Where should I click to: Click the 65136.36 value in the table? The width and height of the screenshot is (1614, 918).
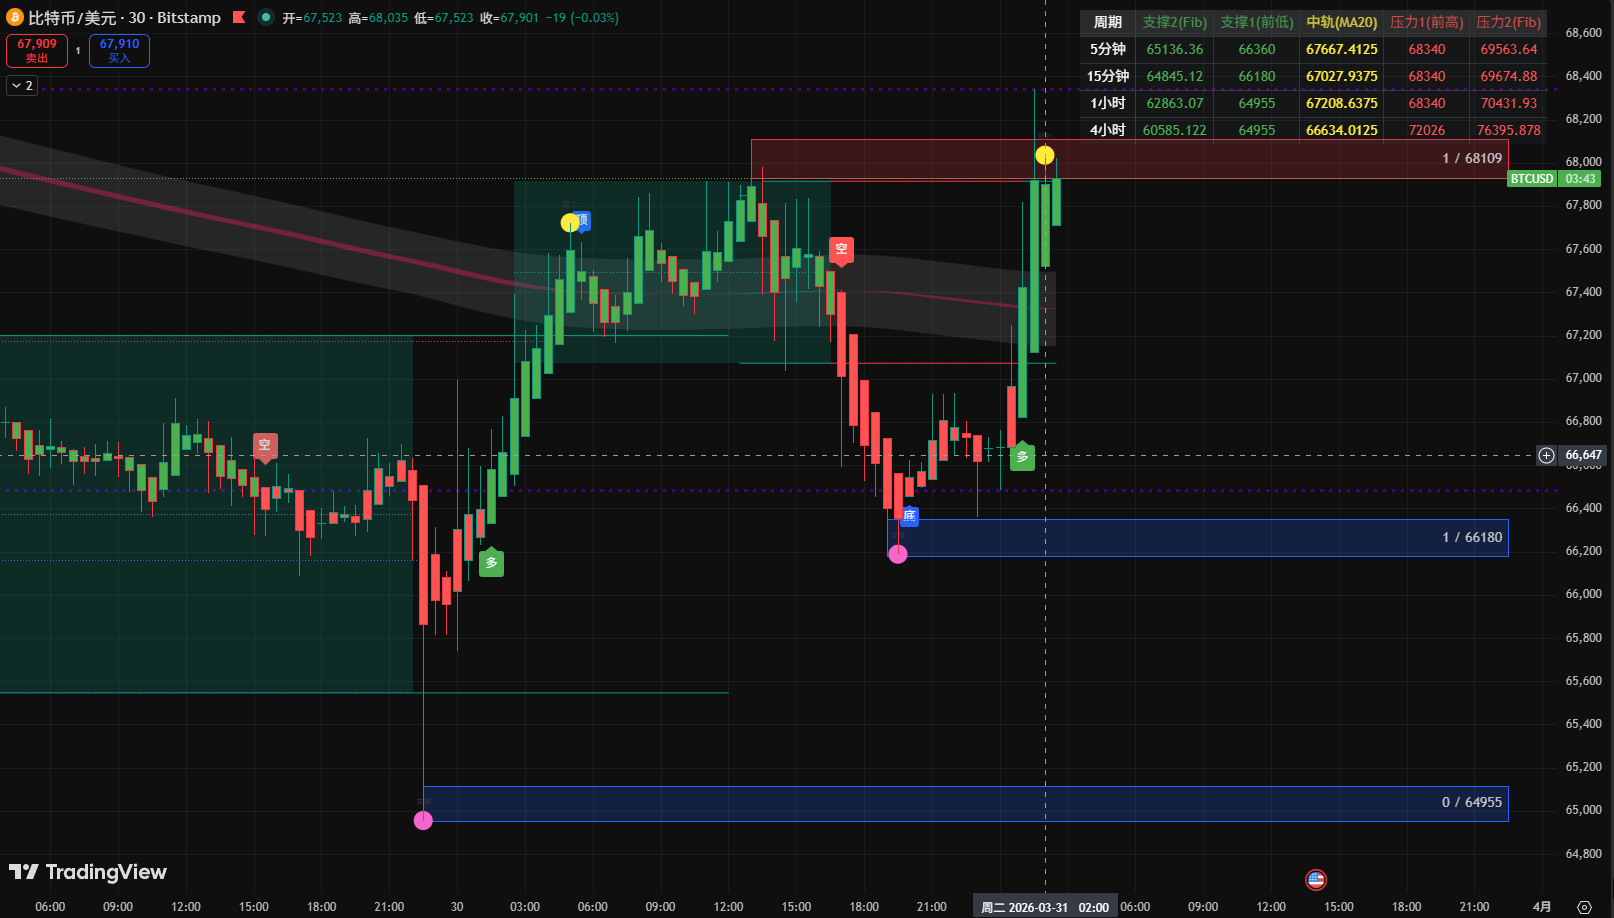coord(1175,49)
